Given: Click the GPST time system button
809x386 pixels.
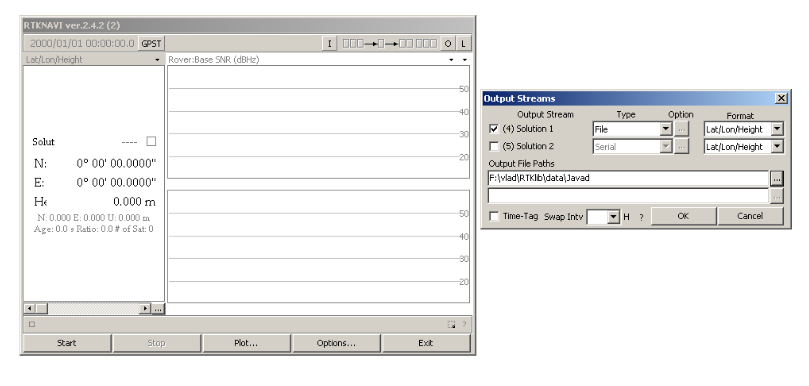Looking at the screenshot, I should pyautogui.click(x=151, y=44).
